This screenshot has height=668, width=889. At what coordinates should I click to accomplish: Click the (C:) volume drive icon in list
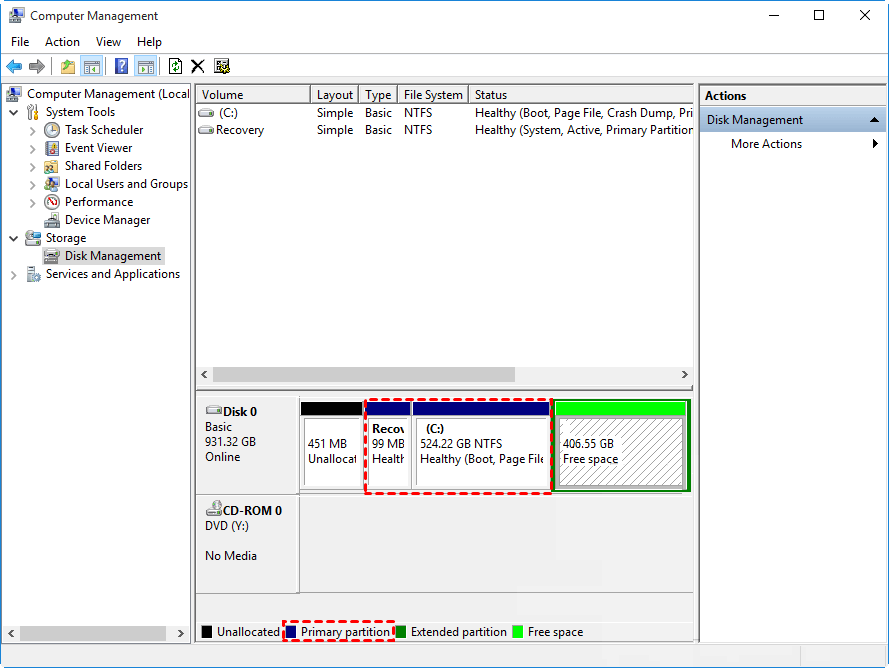(x=206, y=113)
